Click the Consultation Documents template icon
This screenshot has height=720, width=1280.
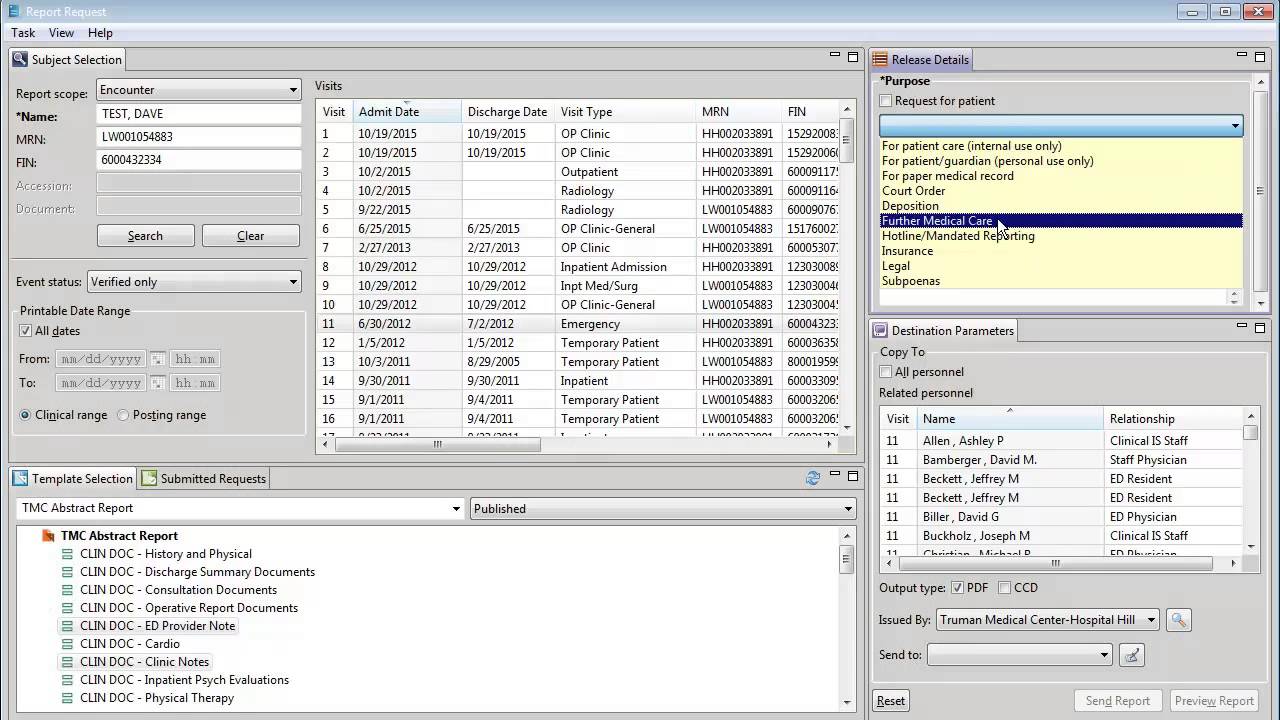click(67, 590)
